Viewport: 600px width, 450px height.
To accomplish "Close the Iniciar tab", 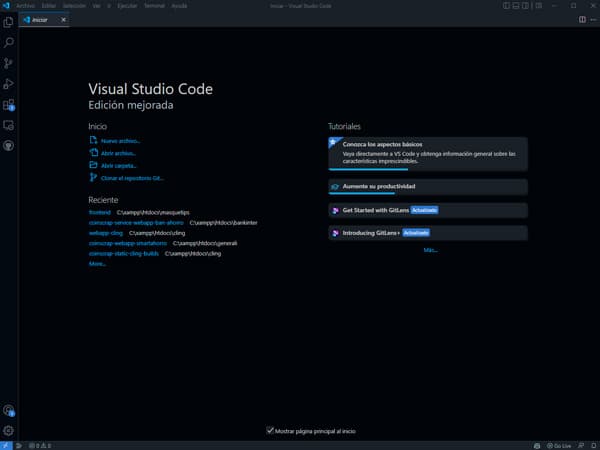I will [x=64, y=20].
